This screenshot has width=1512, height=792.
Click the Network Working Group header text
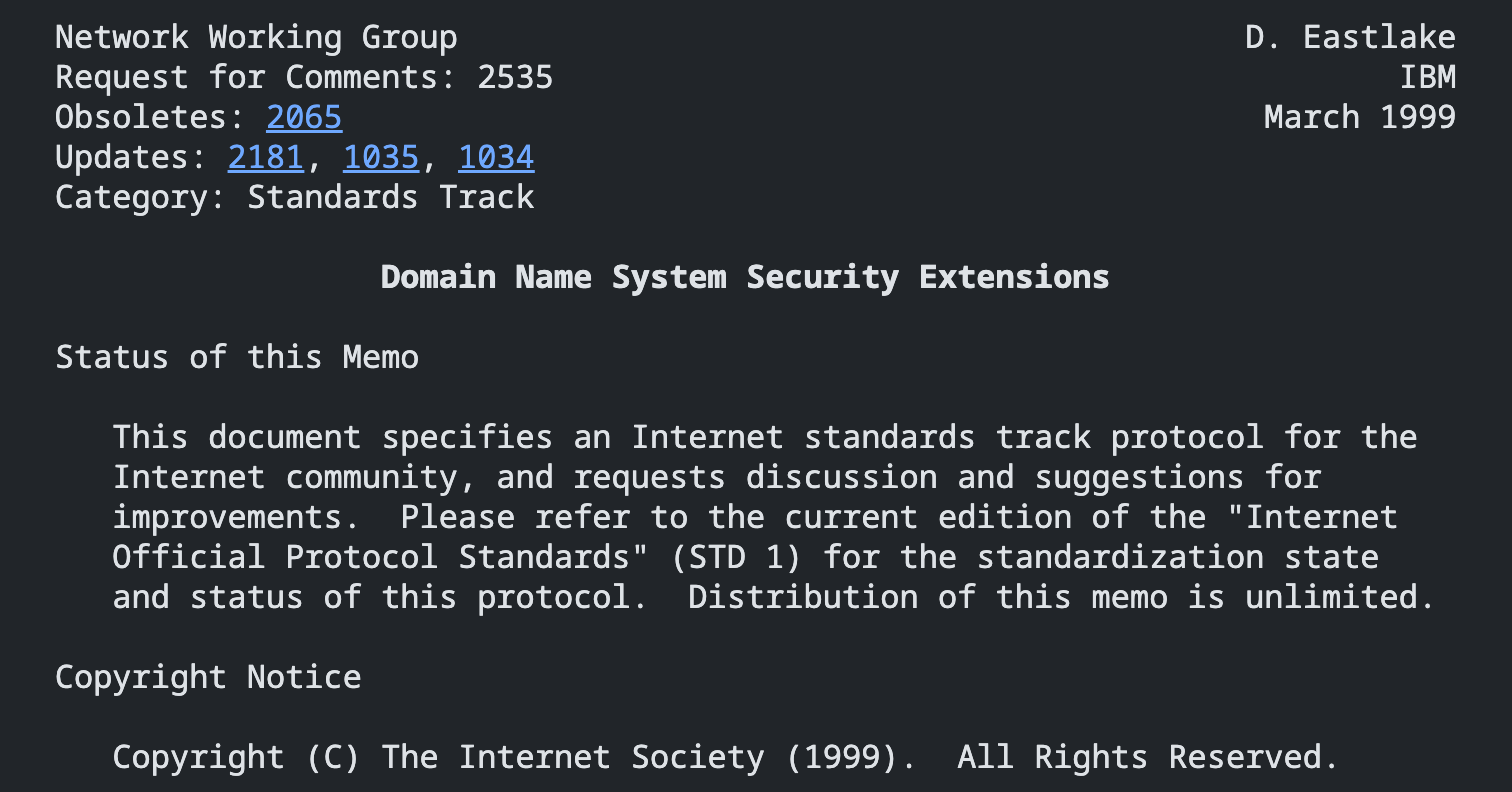[256, 37]
